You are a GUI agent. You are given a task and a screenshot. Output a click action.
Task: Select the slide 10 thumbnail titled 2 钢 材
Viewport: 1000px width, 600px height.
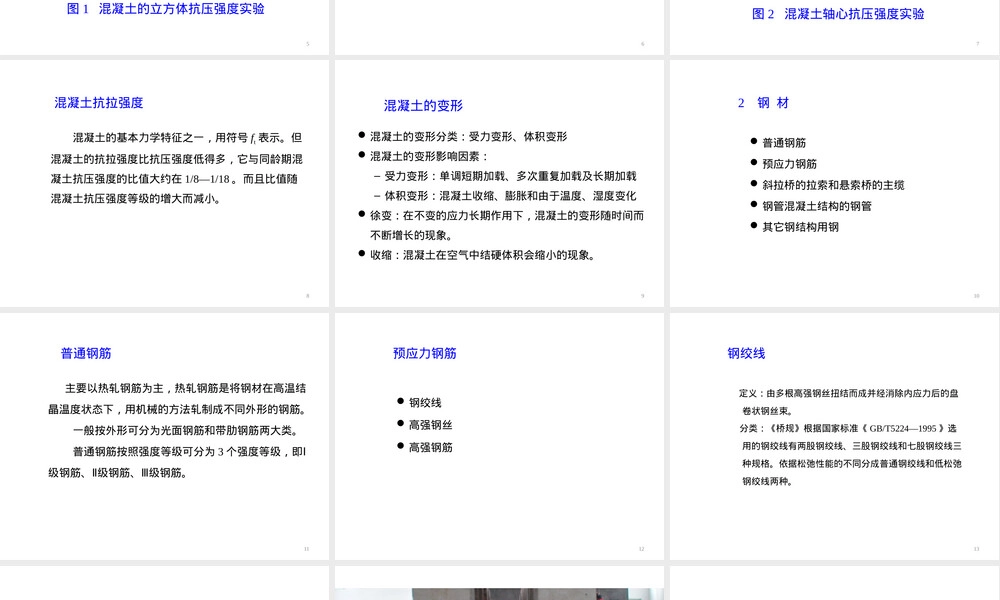(x=835, y=184)
